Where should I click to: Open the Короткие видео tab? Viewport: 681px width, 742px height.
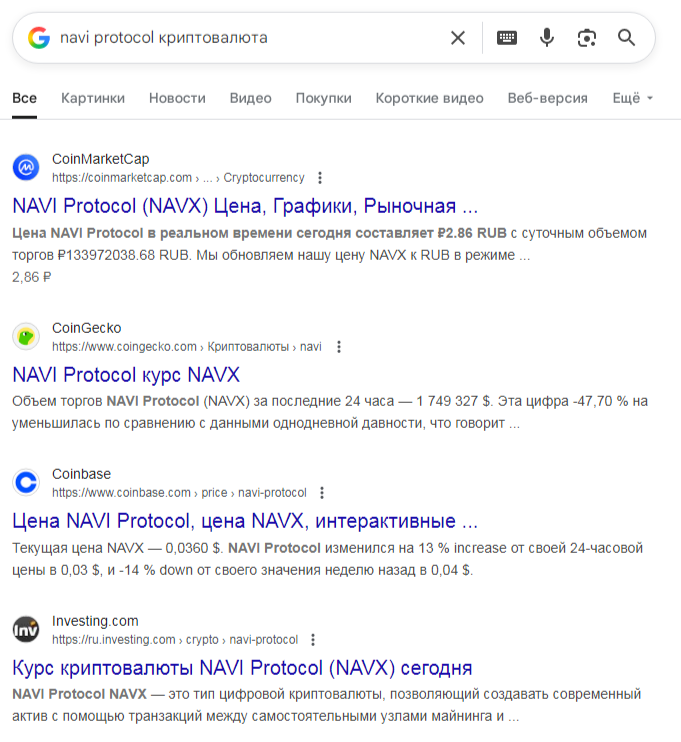(429, 98)
